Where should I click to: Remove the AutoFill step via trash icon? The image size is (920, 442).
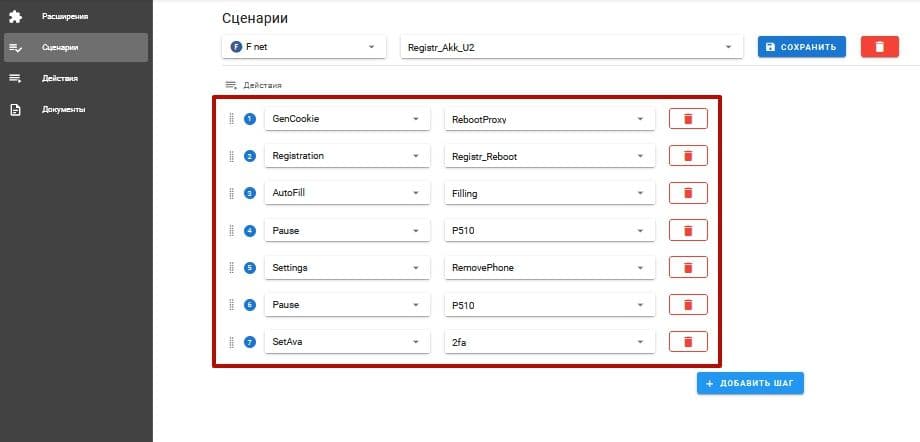(687, 193)
